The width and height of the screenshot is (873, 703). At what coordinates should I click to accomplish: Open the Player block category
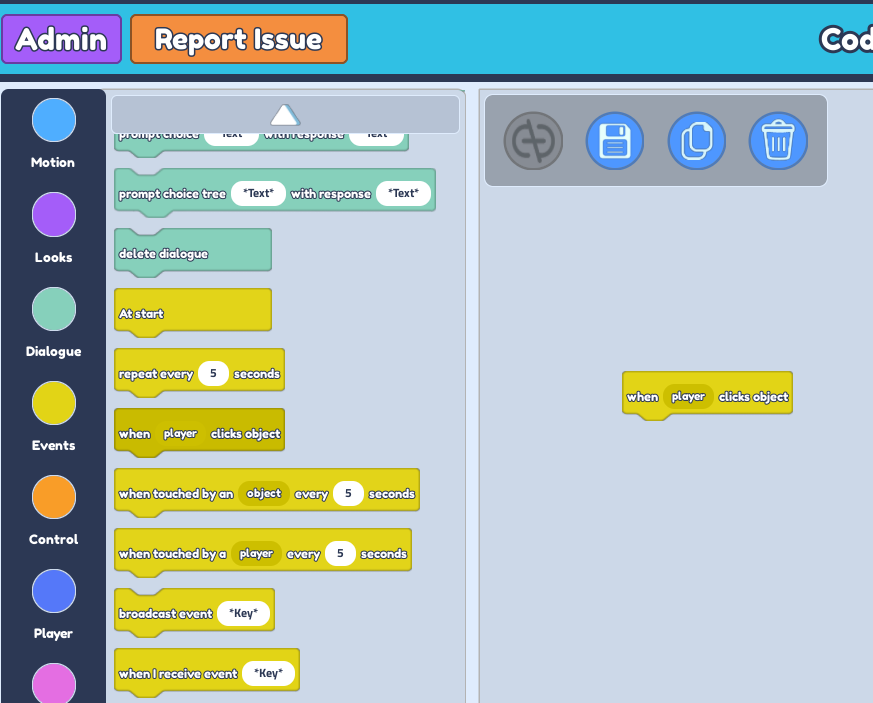point(52,590)
